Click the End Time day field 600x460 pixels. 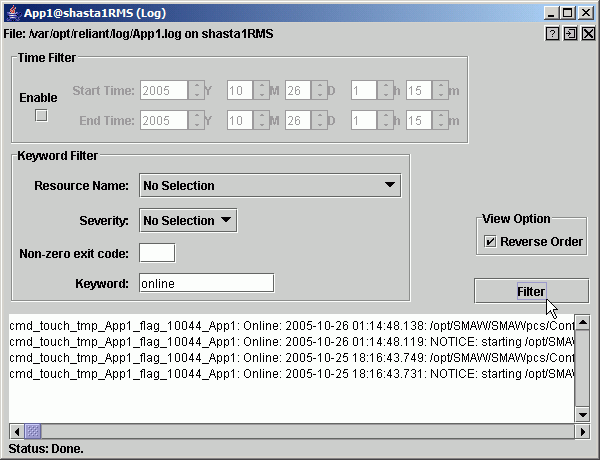click(x=298, y=120)
